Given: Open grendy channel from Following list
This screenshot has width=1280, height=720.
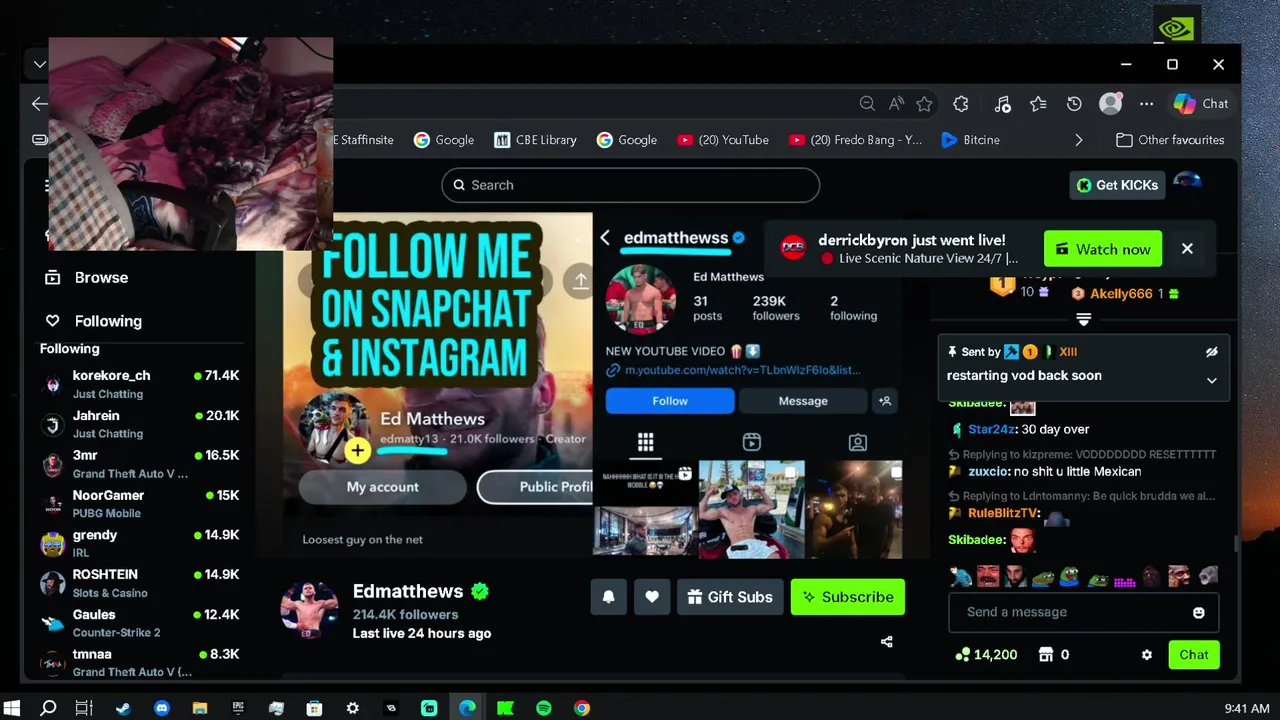Looking at the screenshot, I should (140, 543).
